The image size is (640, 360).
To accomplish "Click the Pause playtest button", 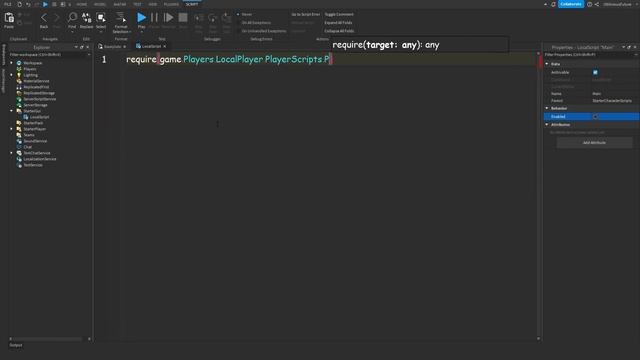I will (x=154, y=18).
